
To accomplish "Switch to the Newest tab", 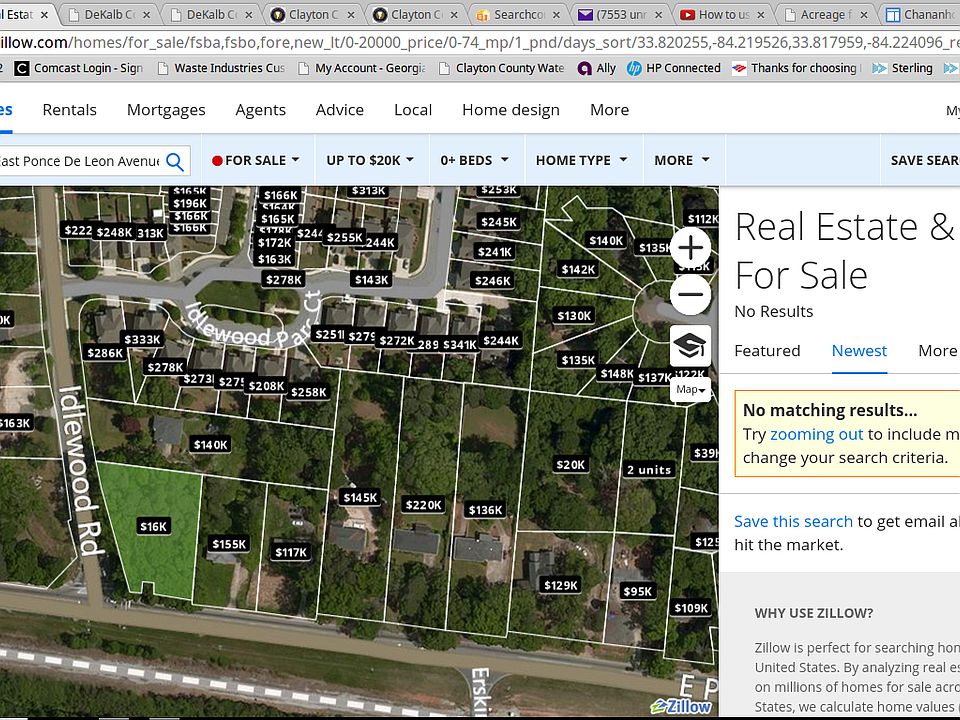I will click(859, 350).
